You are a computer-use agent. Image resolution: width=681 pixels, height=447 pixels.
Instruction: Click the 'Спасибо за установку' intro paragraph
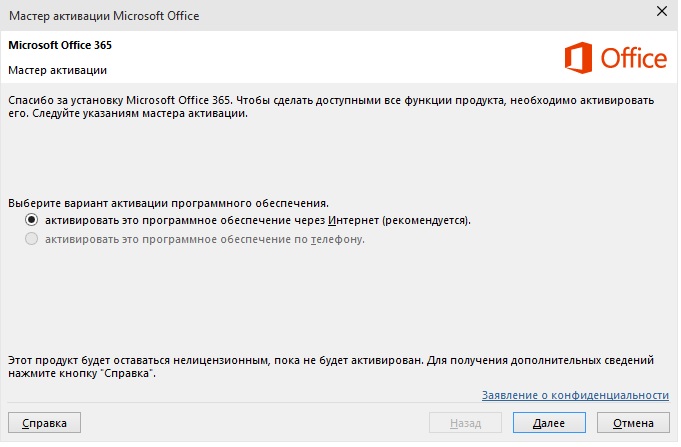tap(331, 107)
